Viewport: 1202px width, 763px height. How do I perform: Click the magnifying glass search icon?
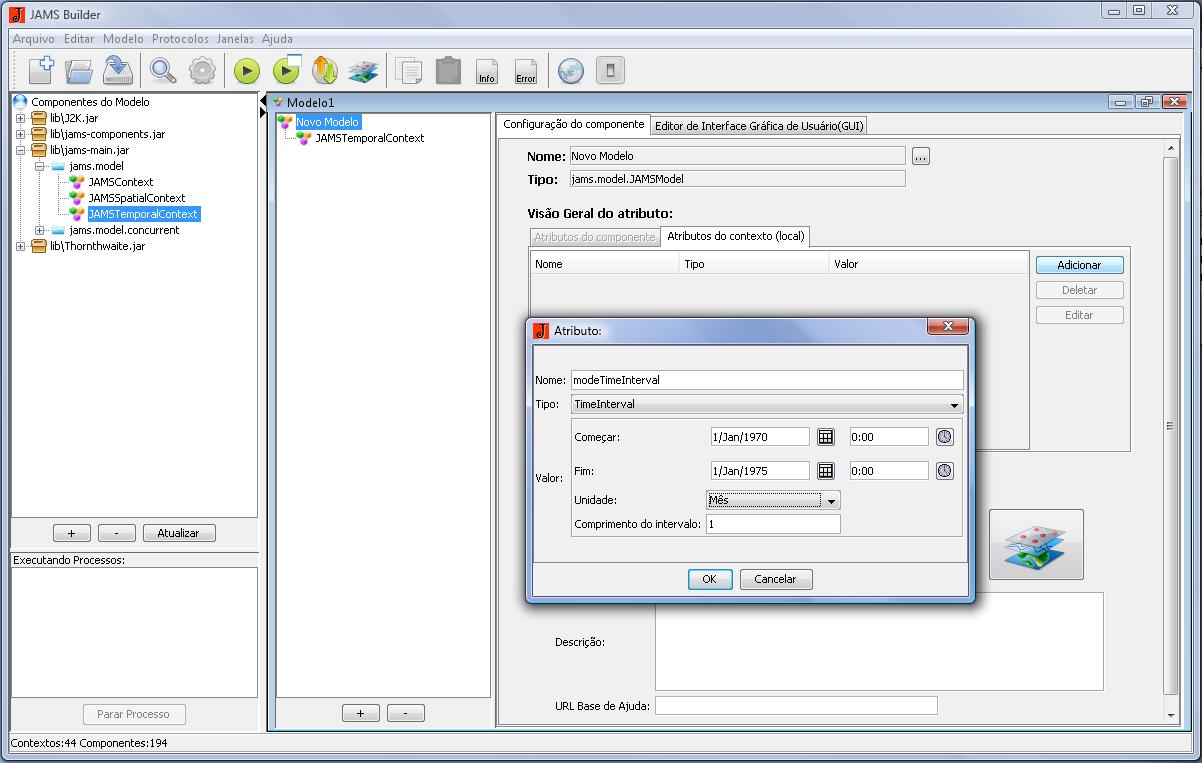click(x=163, y=70)
